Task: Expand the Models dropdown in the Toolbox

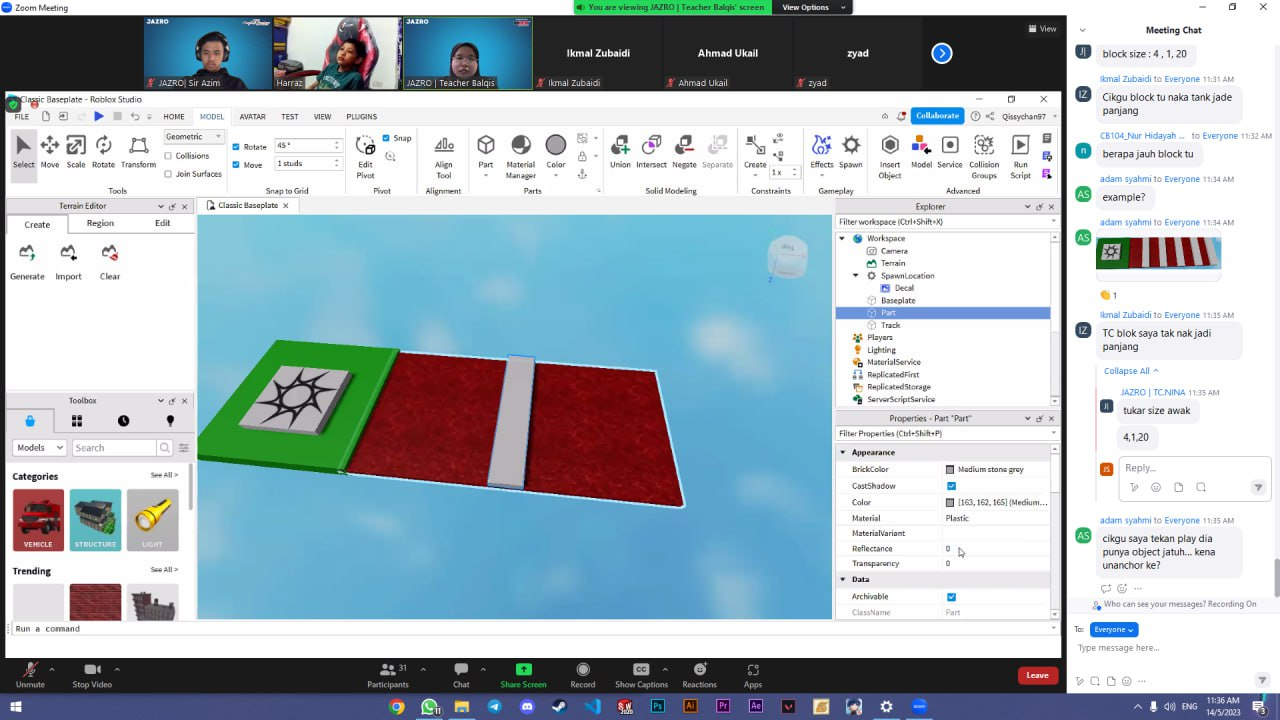Action: coord(38,447)
